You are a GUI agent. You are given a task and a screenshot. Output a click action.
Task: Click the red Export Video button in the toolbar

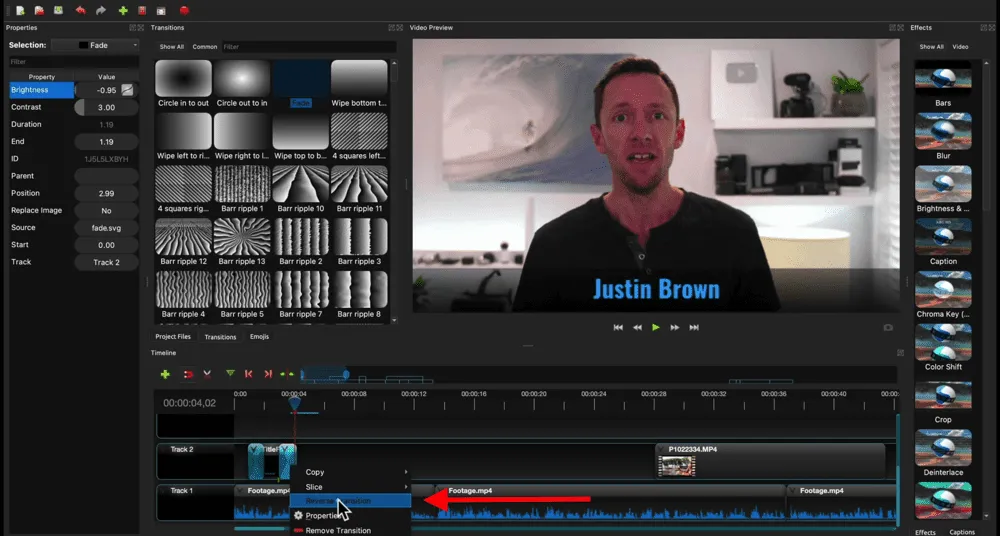point(184,10)
